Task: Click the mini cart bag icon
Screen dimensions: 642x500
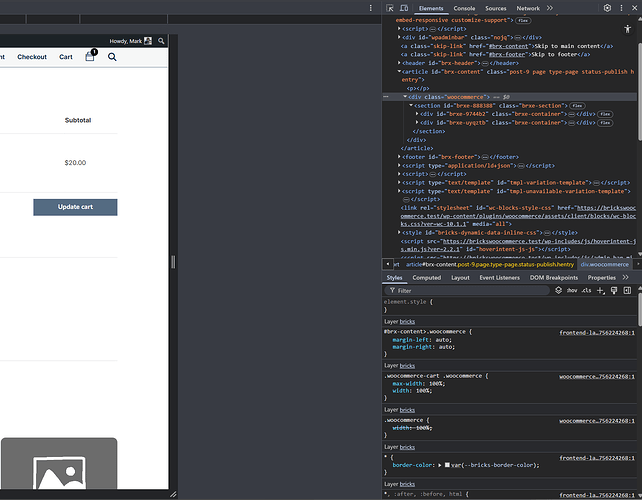Action: click(90, 57)
